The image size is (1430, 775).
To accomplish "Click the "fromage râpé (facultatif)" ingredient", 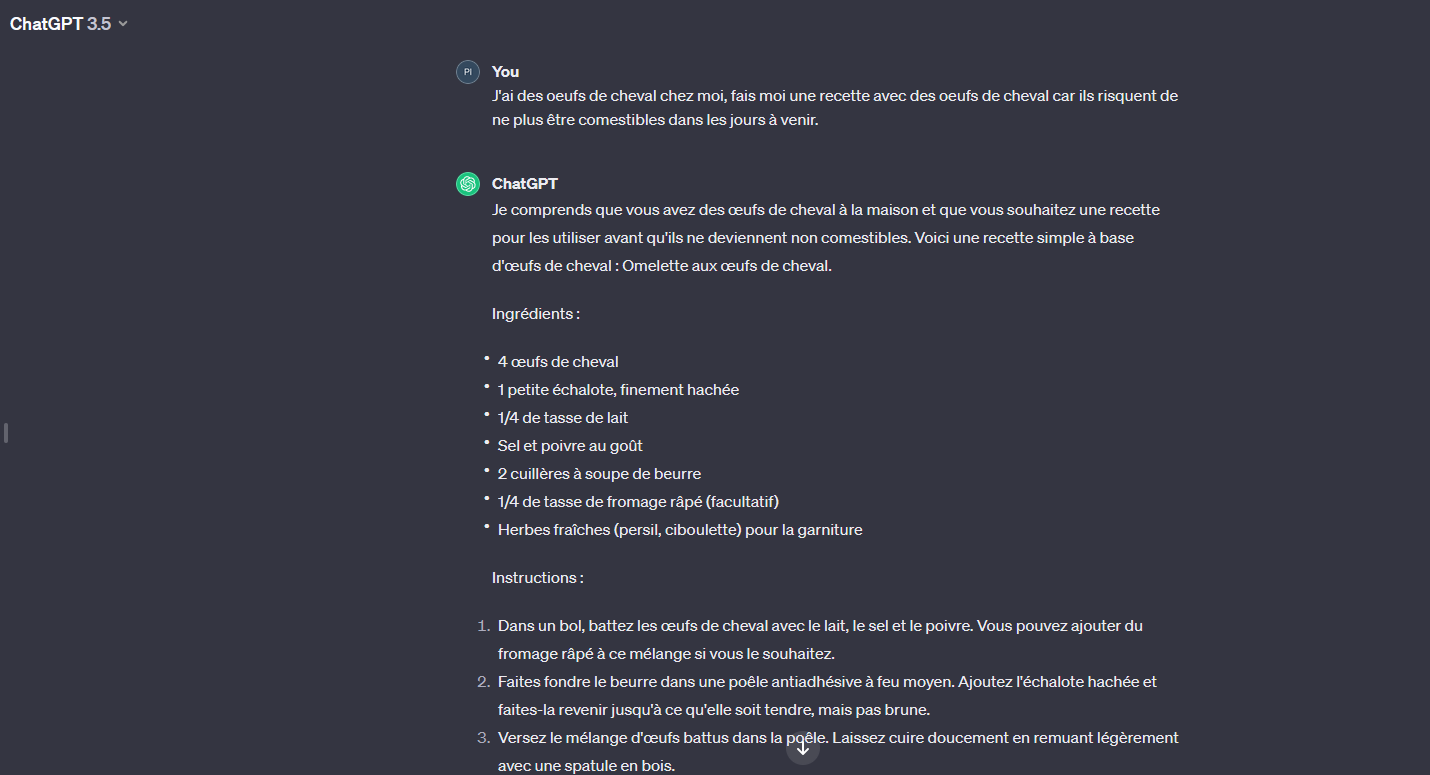I will (x=638, y=502).
